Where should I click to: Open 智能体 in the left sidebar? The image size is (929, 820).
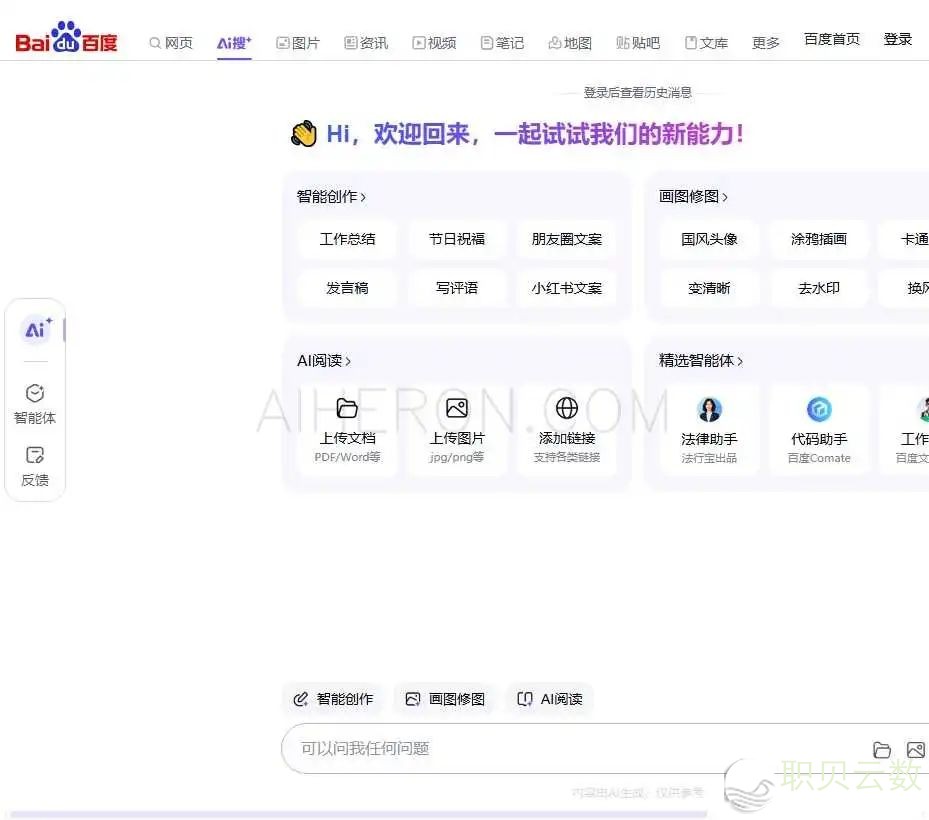(35, 404)
